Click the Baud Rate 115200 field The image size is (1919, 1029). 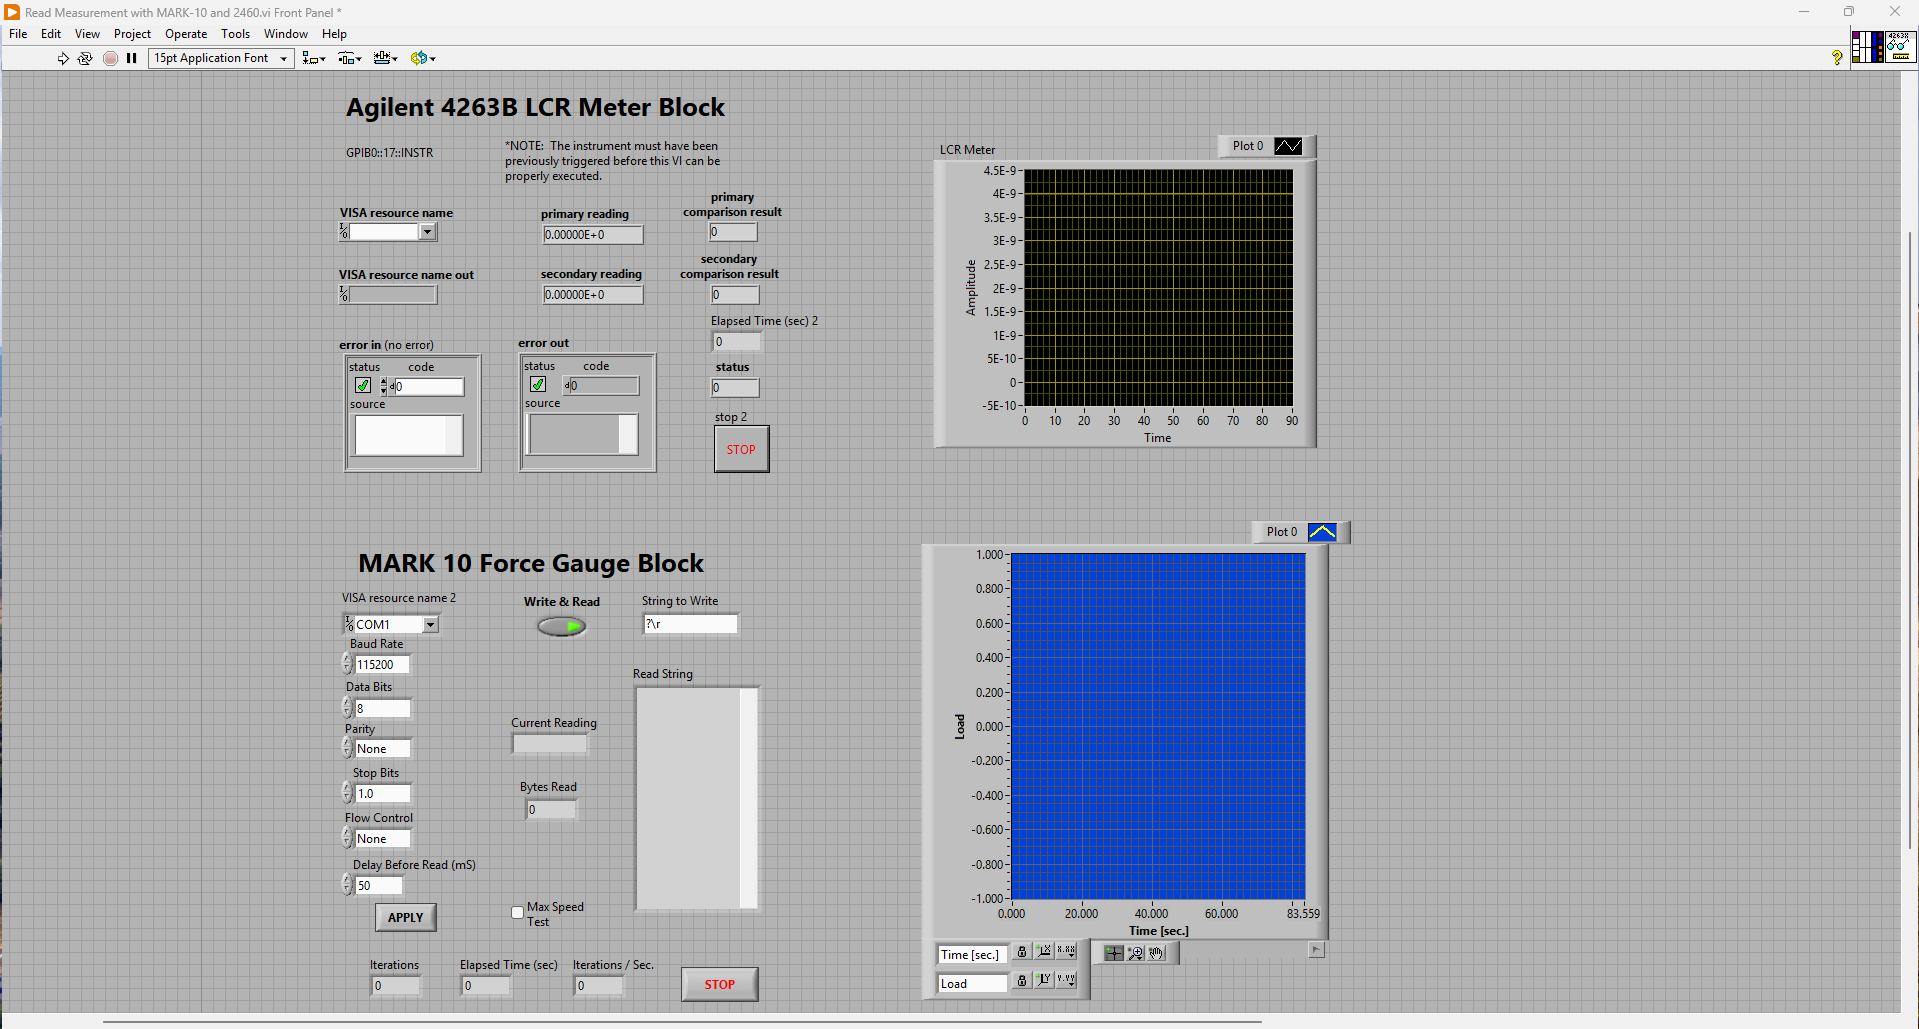pos(382,664)
